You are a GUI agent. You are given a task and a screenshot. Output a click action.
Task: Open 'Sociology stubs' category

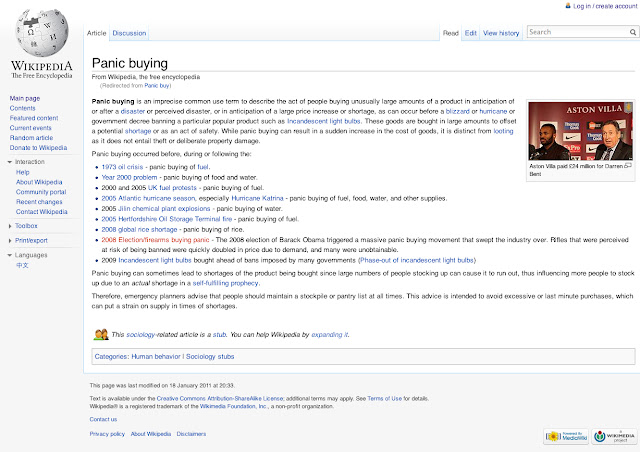(x=210, y=356)
